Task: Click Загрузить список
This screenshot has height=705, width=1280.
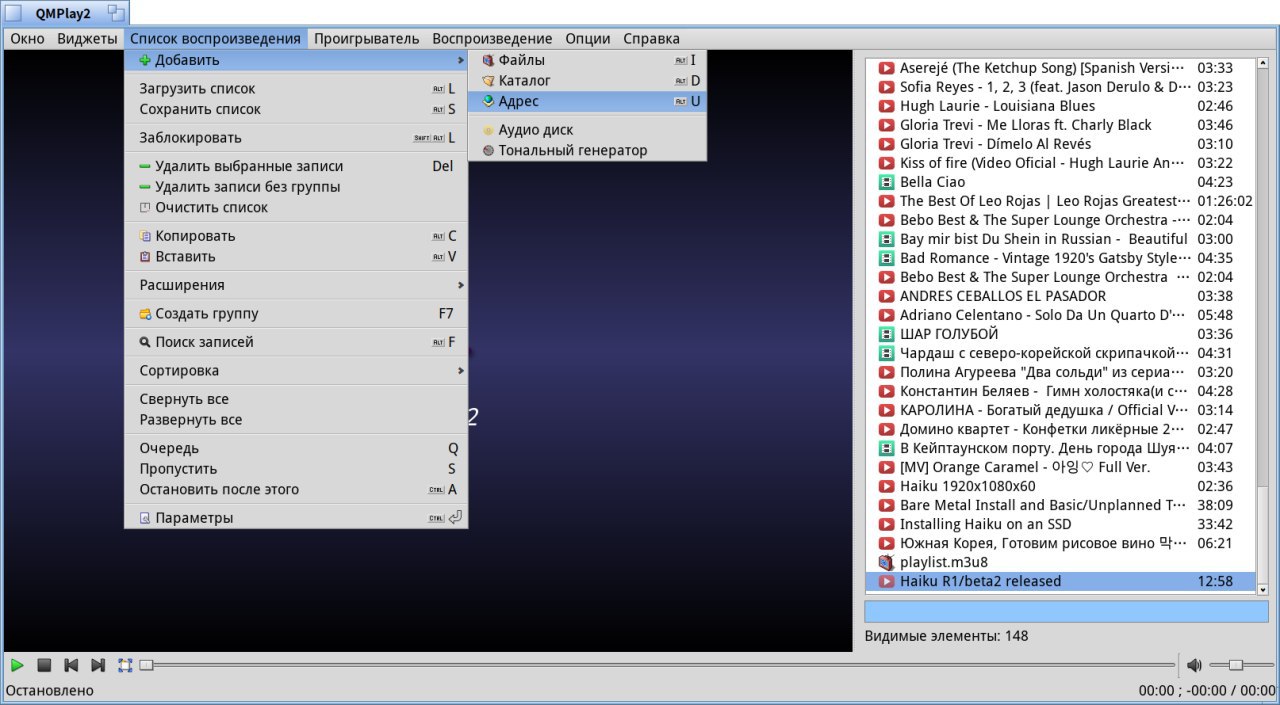Action: 296,88
